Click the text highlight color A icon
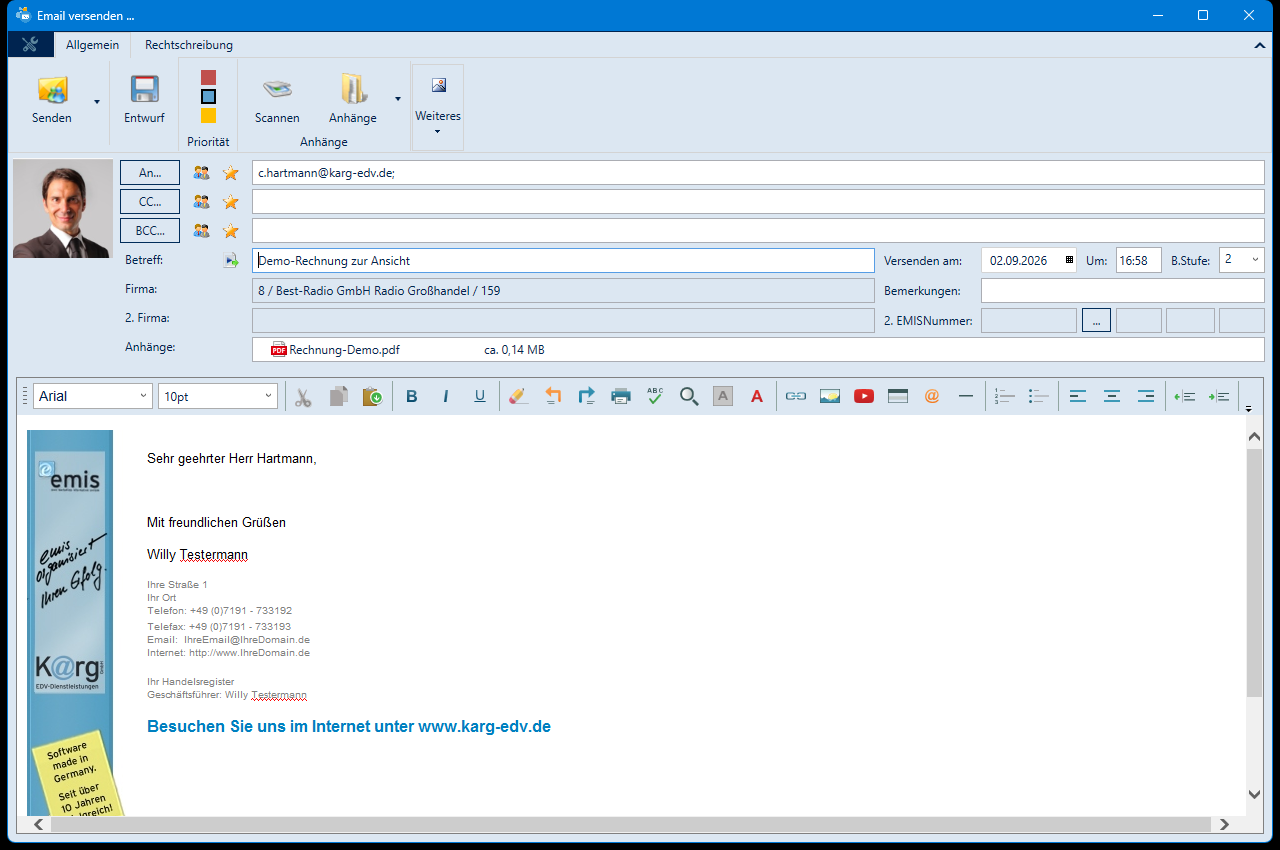 723,396
